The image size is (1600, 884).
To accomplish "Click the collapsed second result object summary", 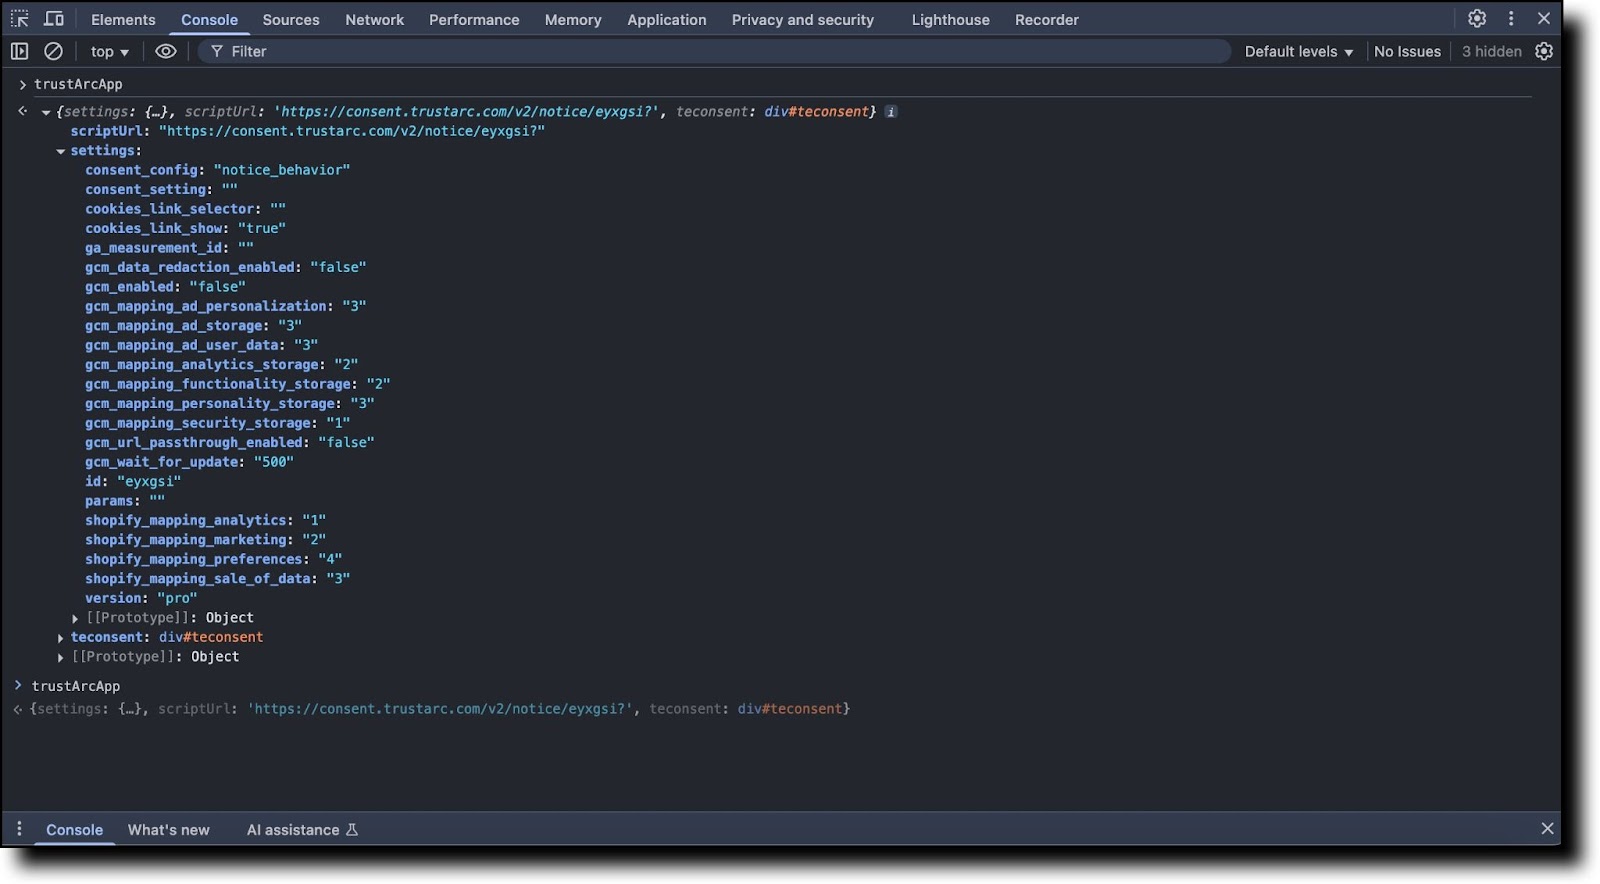I will pos(440,709).
